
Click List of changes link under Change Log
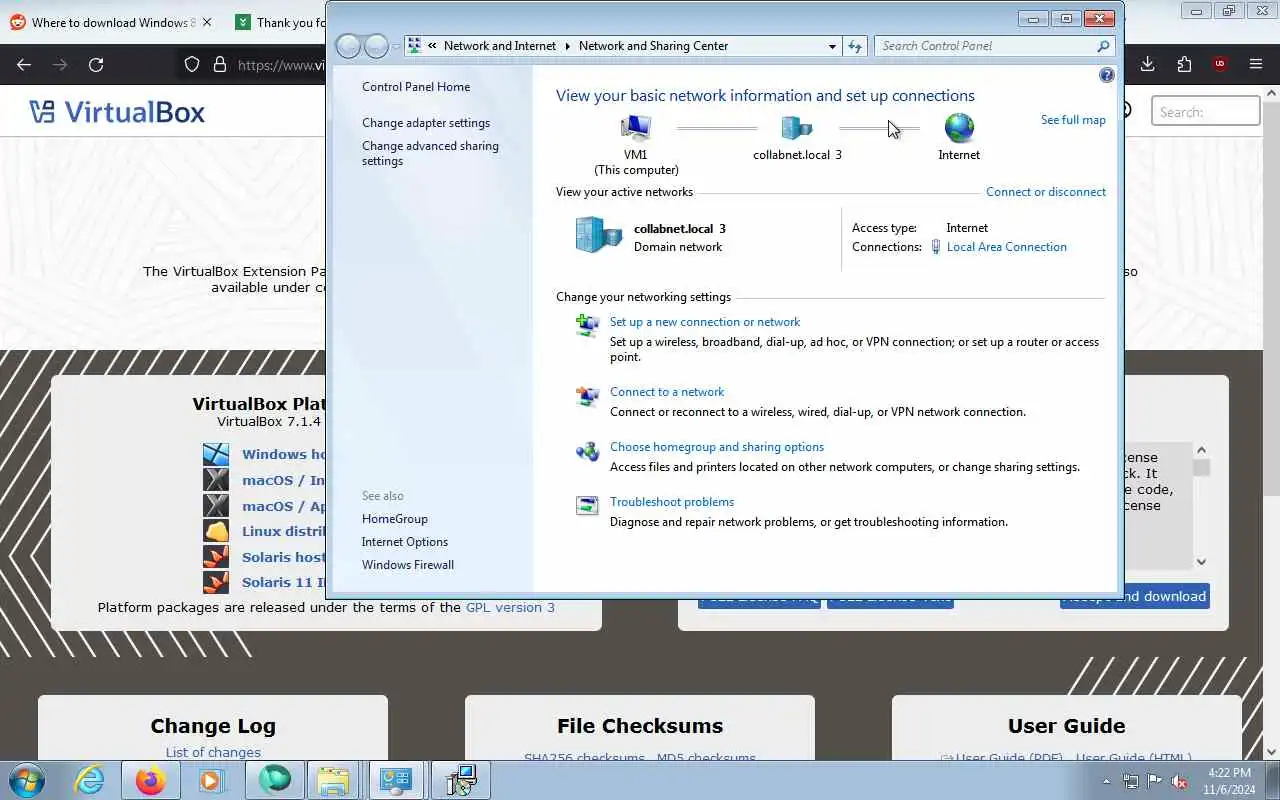pos(213,752)
